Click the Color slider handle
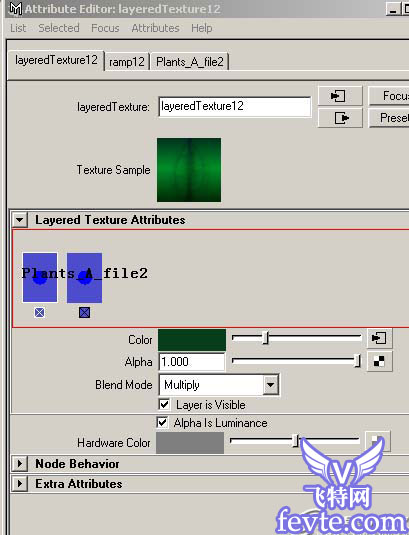This screenshot has height=535, width=409. [x=266, y=338]
